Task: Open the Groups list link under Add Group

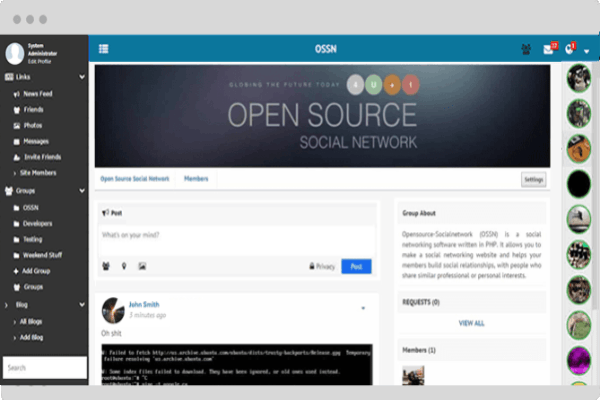Action: point(33,287)
